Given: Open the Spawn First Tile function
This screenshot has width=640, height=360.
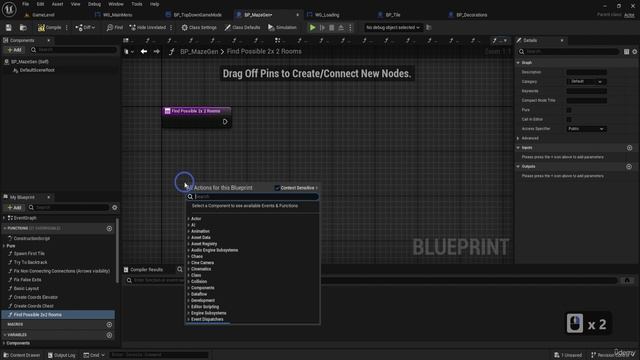Looking at the screenshot, I should 29,253.
